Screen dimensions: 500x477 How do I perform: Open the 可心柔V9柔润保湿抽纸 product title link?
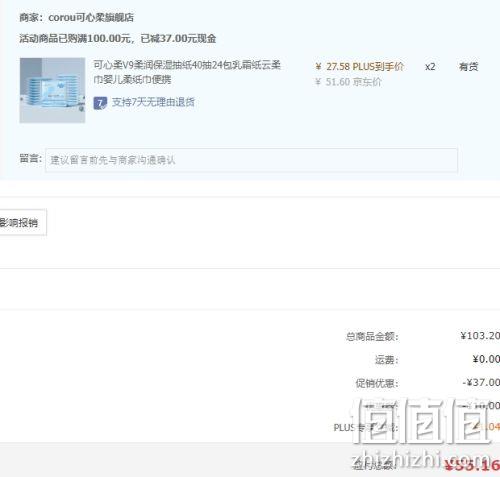[x=187, y=72]
